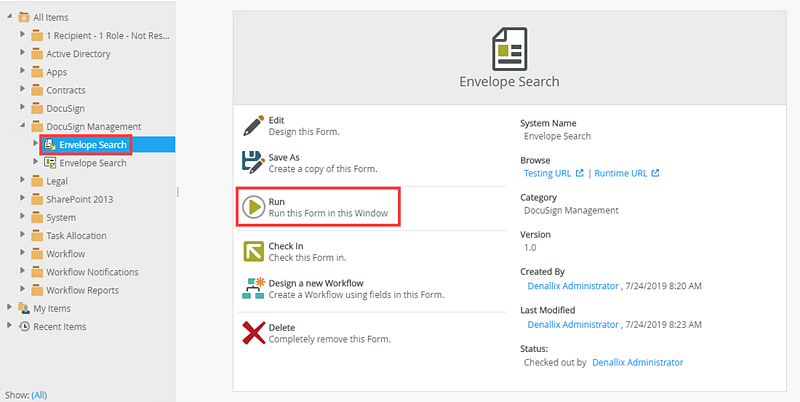The width and height of the screenshot is (800, 402).
Task: Select the SharePoint 2013 folder
Action: point(79,199)
